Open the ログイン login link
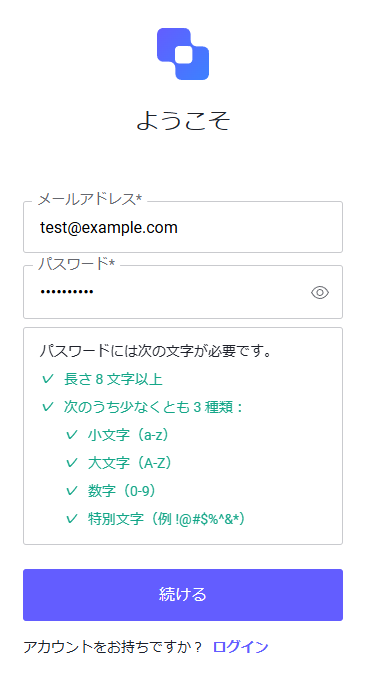Viewport: 366px width, 681px height. [x=241, y=647]
